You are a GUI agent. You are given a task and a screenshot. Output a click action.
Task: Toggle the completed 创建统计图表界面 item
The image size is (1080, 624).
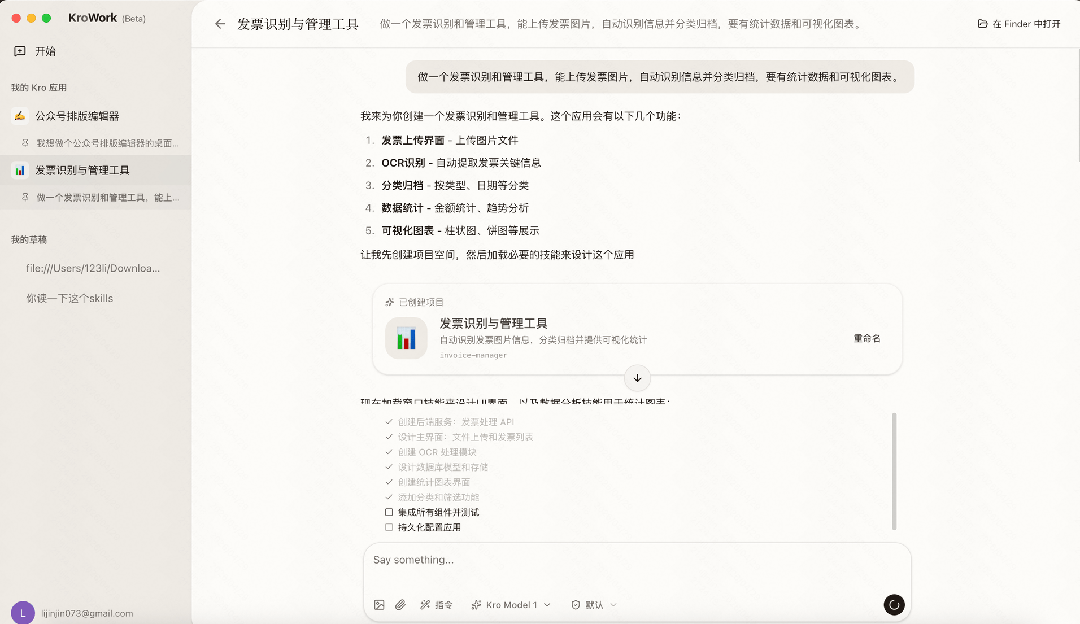(387, 481)
